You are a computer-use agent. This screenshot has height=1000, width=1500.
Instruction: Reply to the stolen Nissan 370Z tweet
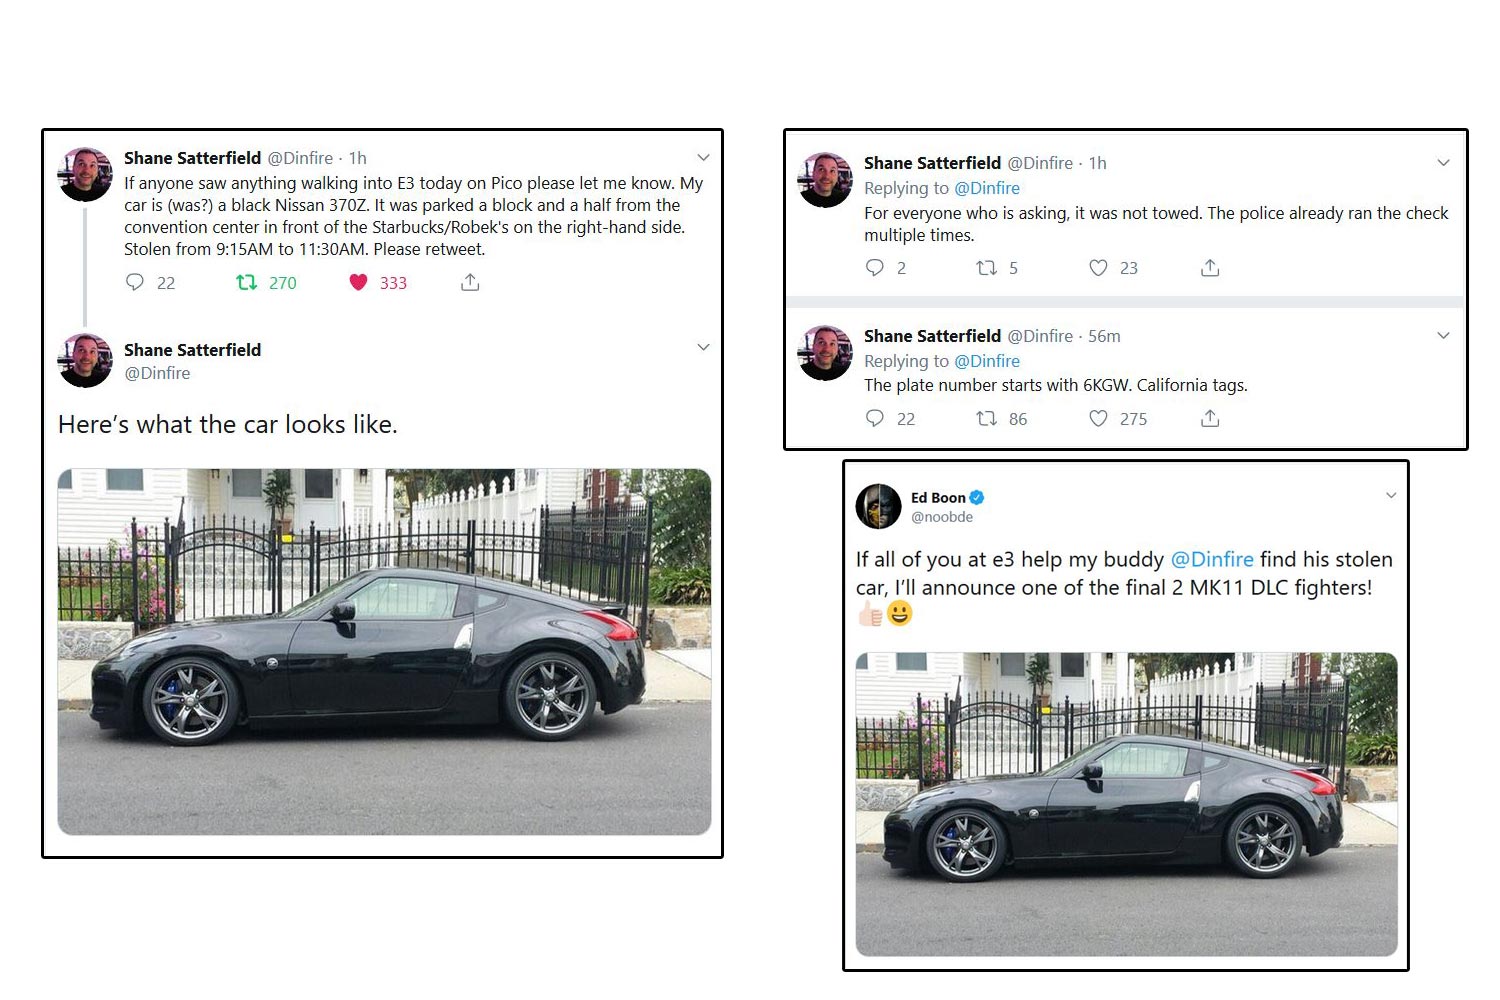click(135, 283)
